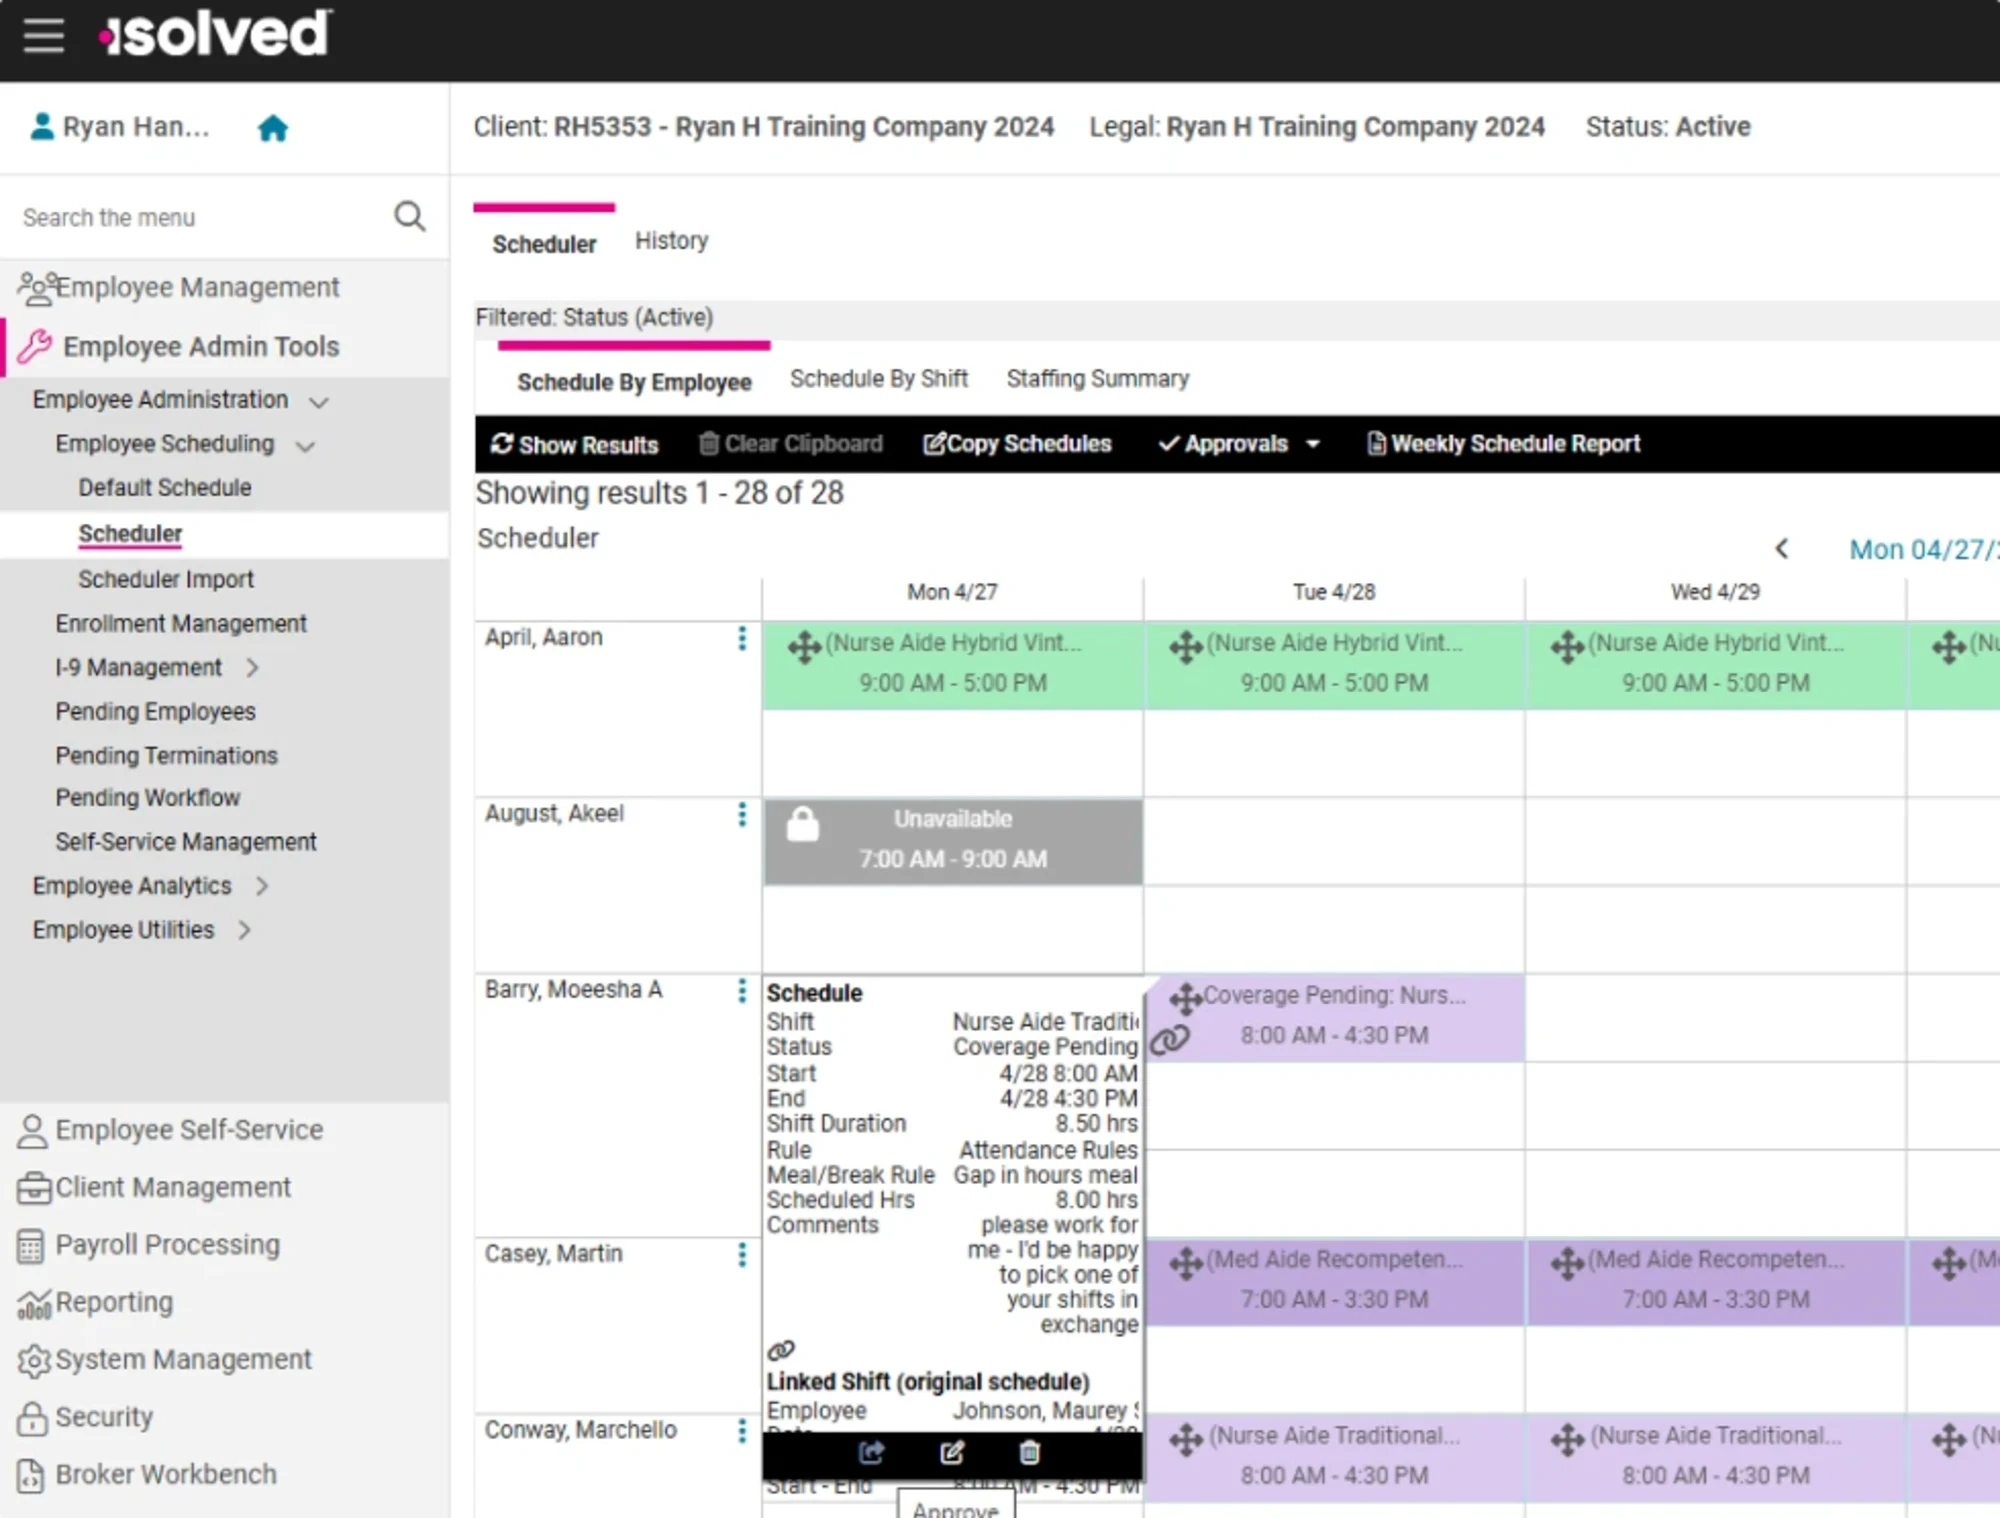This screenshot has height=1518, width=2000.
Task: Grab move handle on Casey Martin Wed shift
Action: [x=1567, y=1263]
